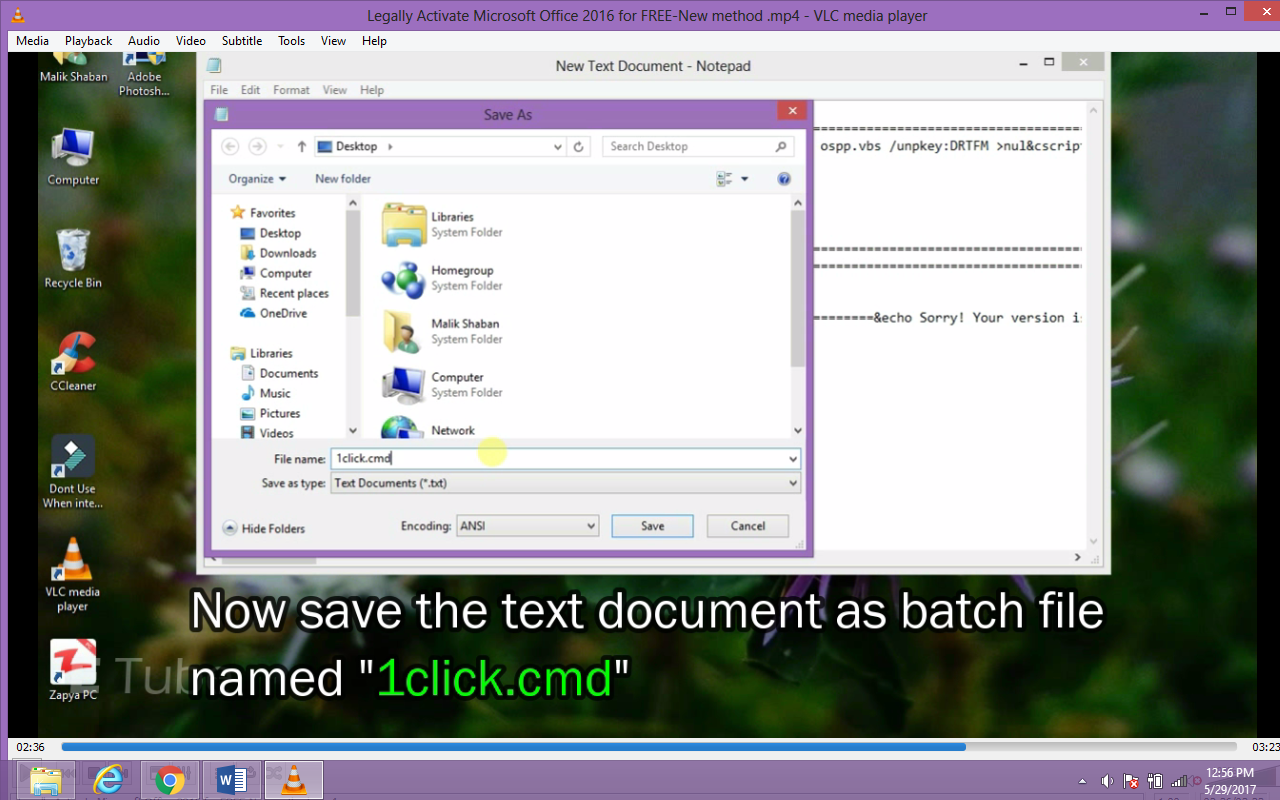Open Notepad File menu

[219, 90]
